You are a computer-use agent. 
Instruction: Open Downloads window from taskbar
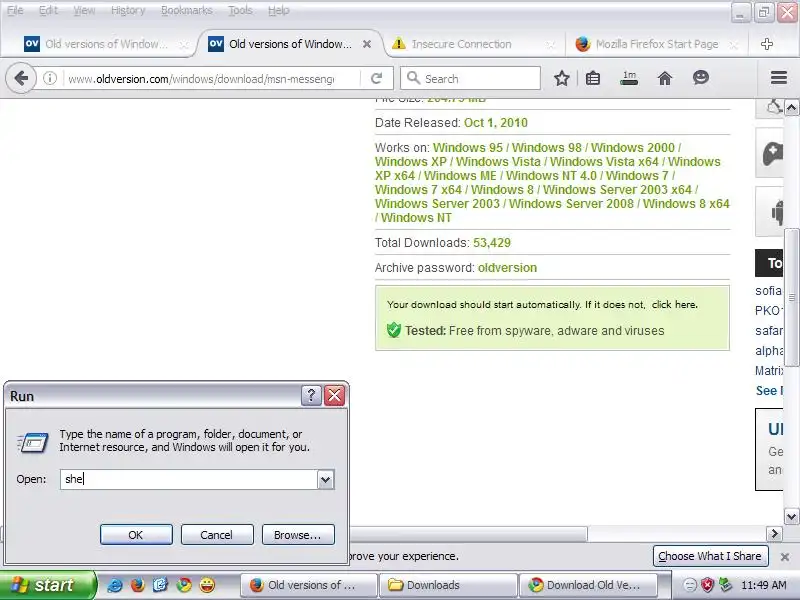pos(448,585)
